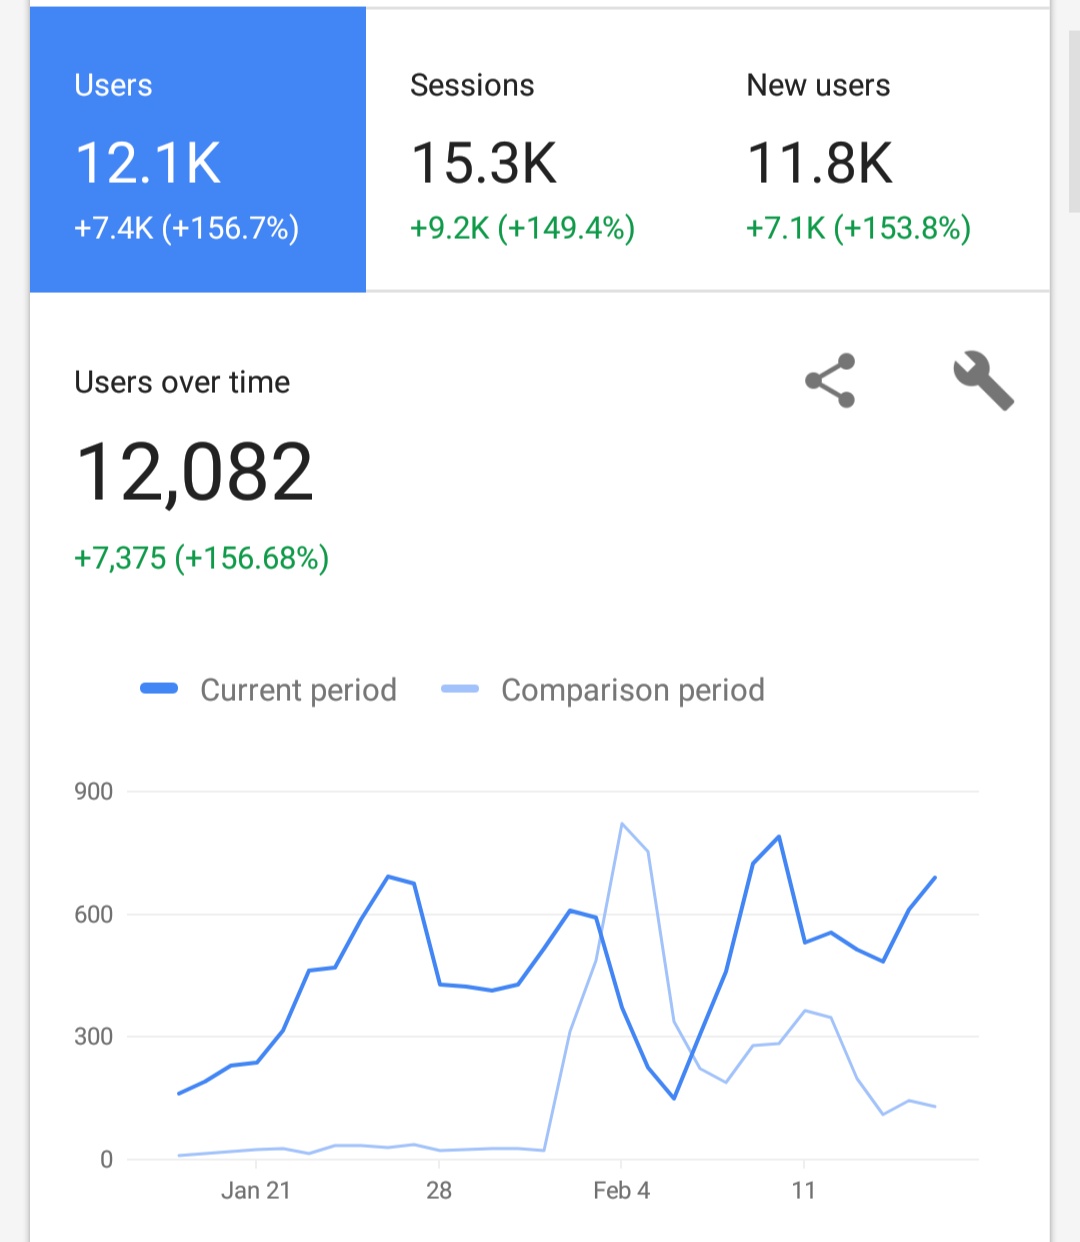Open chart settings via the wrench icon
The width and height of the screenshot is (1080, 1242).
pos(983,381)
